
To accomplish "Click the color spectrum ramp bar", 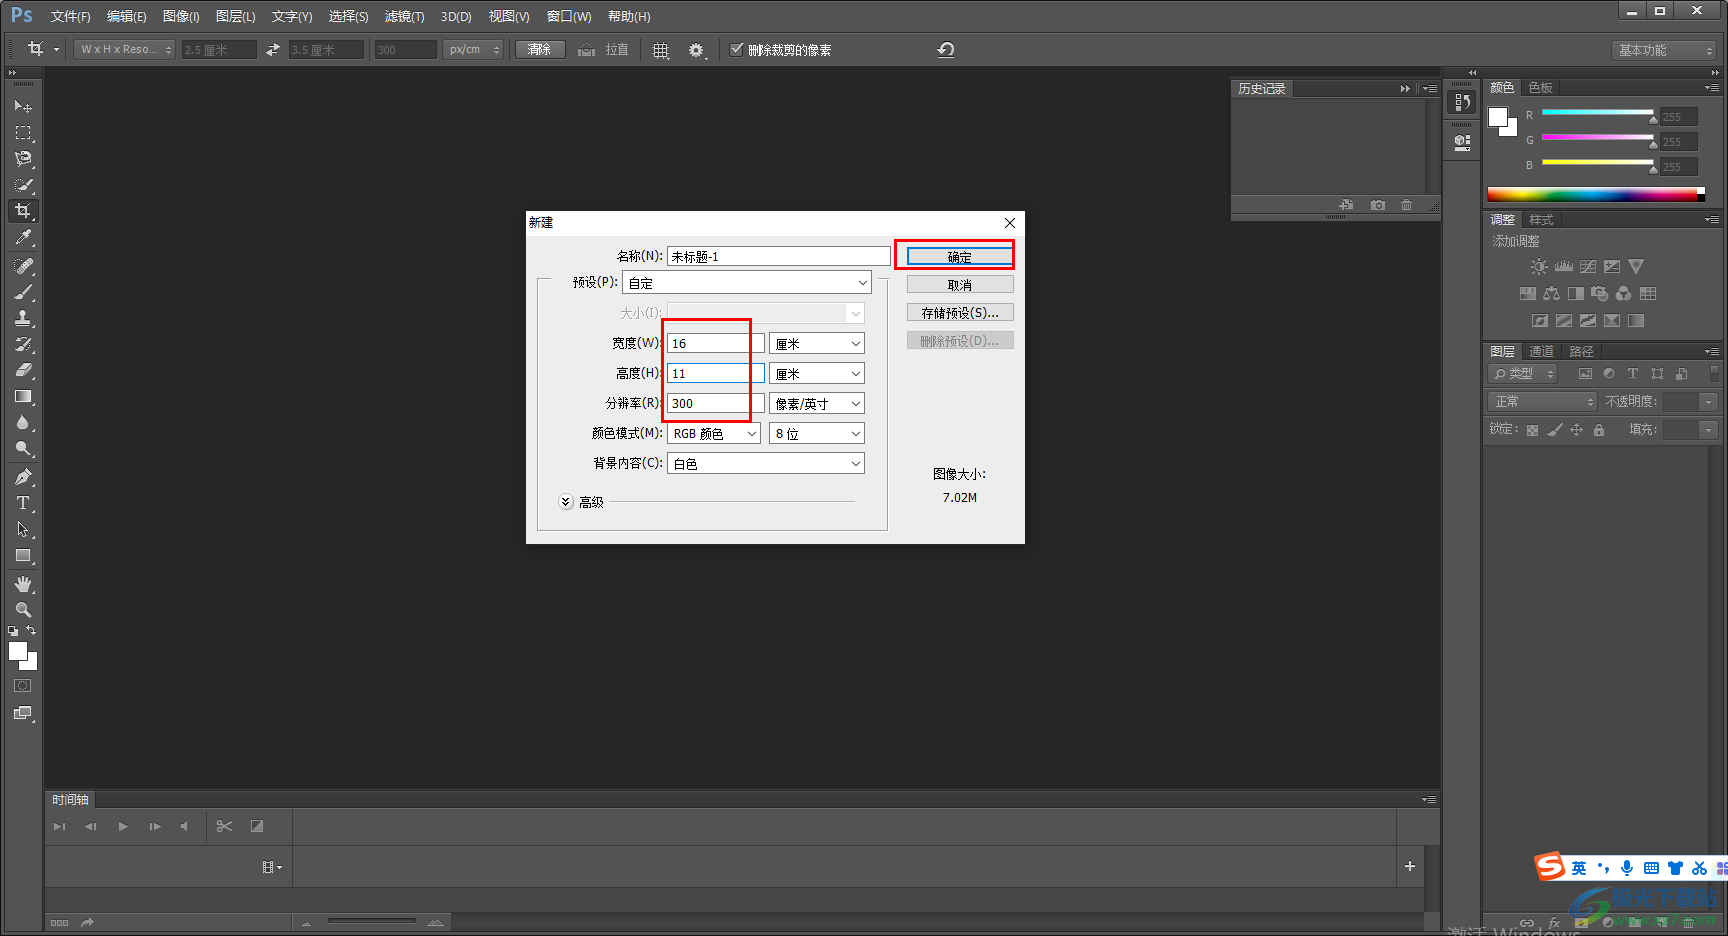I will [1596, 194].
